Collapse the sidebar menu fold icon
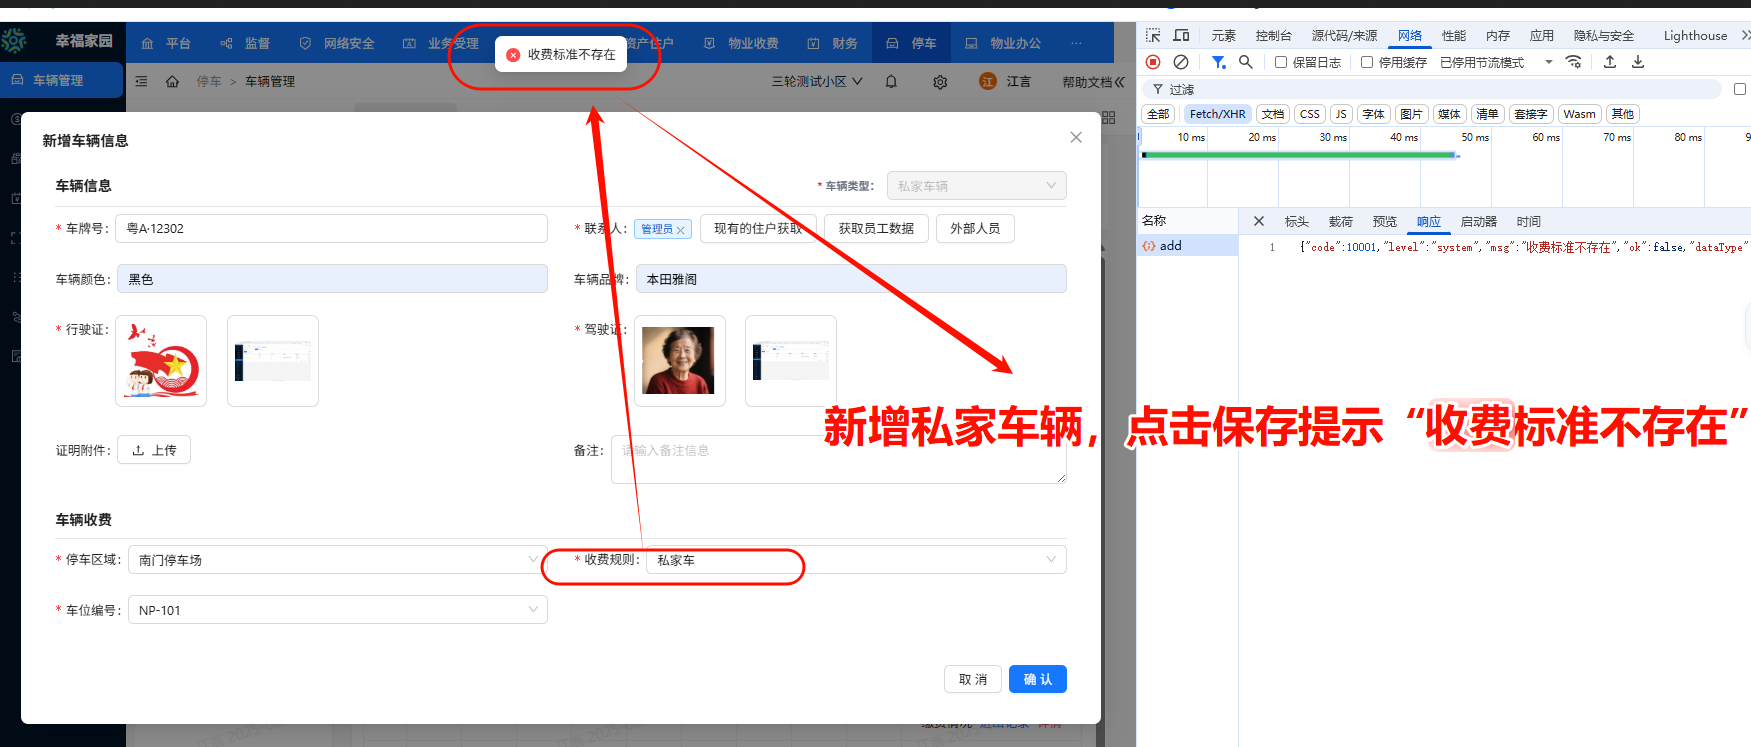The width and height of the screenshot is (1751, 747). 141,81
